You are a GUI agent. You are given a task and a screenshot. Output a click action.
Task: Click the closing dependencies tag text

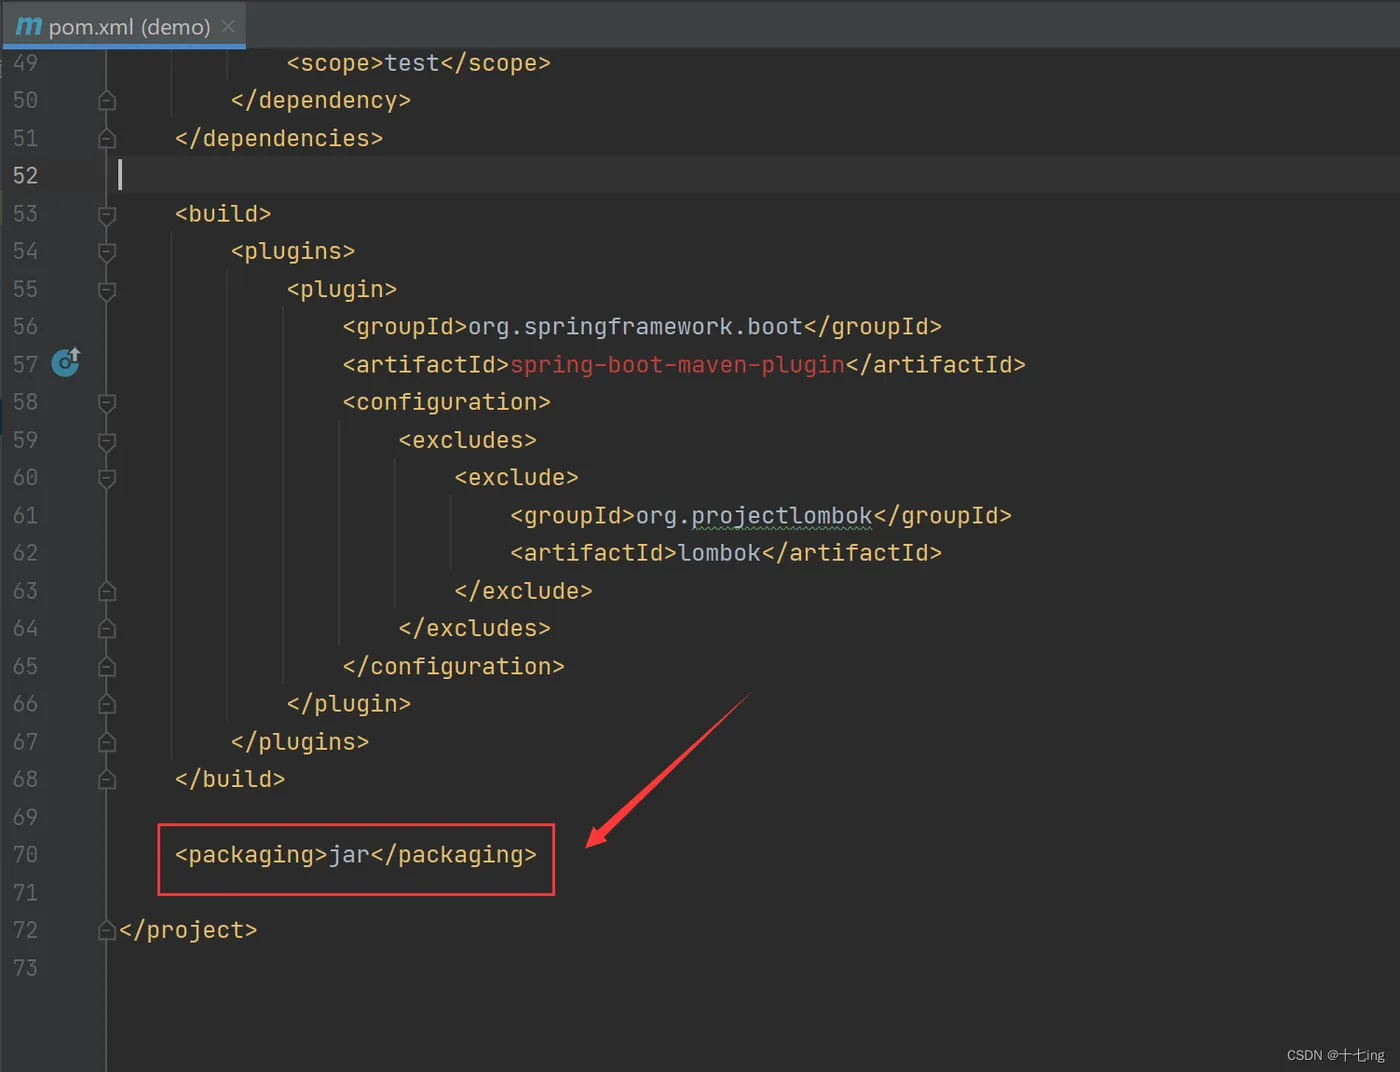click(x=279, y=139)
